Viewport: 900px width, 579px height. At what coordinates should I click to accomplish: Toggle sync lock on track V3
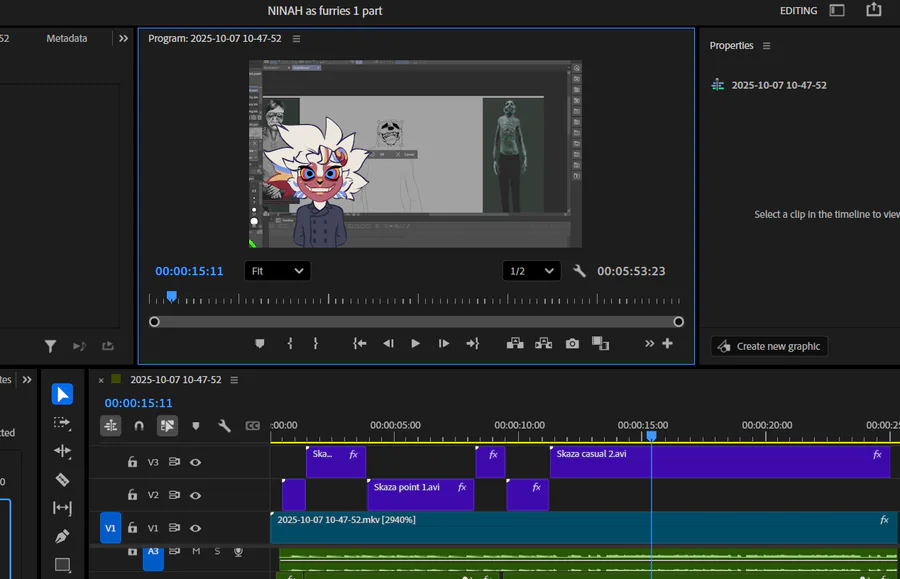tap(174, 462)
